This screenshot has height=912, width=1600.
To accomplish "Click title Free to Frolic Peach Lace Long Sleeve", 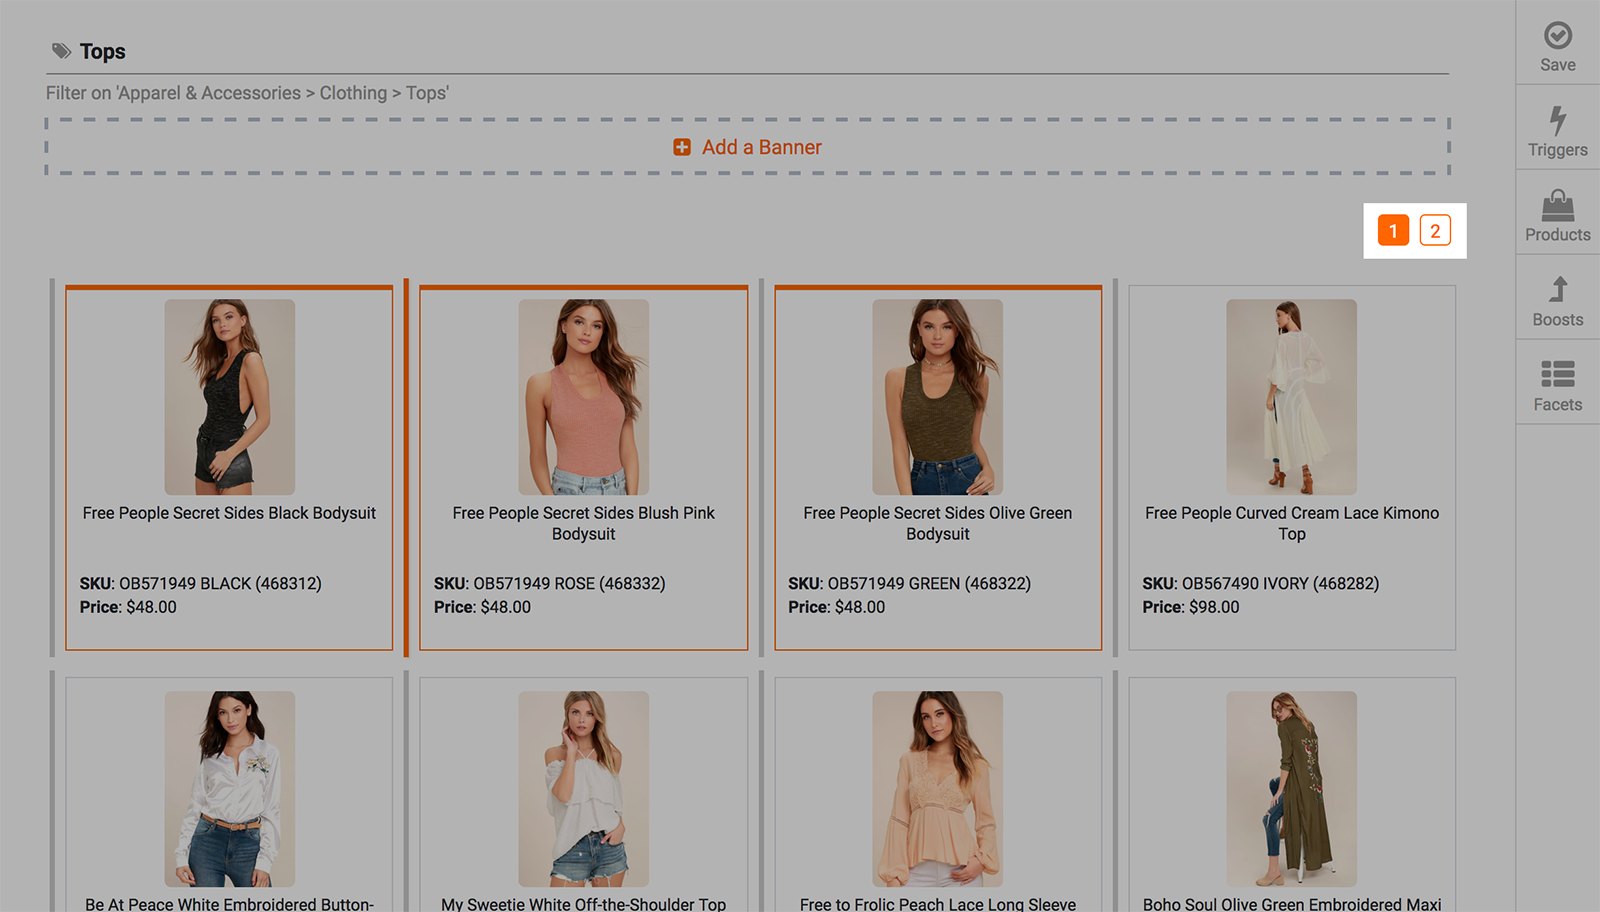I will [938, 904].
